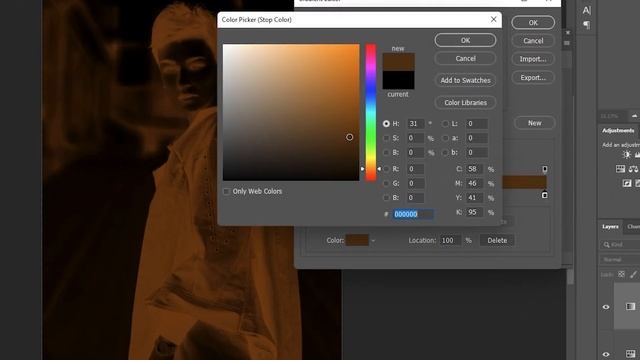Open the Color stop dropdown arrow
Image resolution: width=640 pixels, height=360 pixels.
click(x=373, y=241)
